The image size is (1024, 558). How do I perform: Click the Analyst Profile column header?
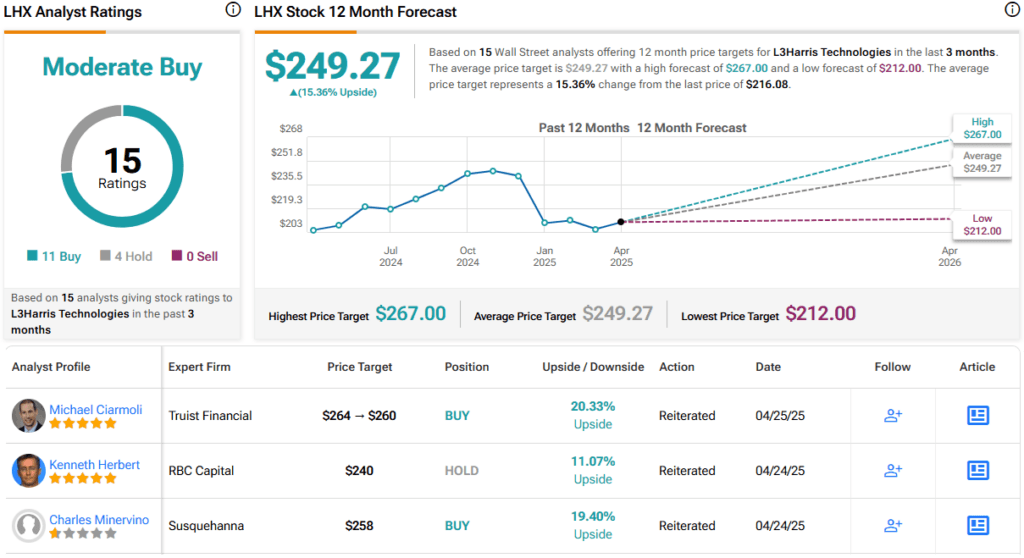tap(51, 367)
